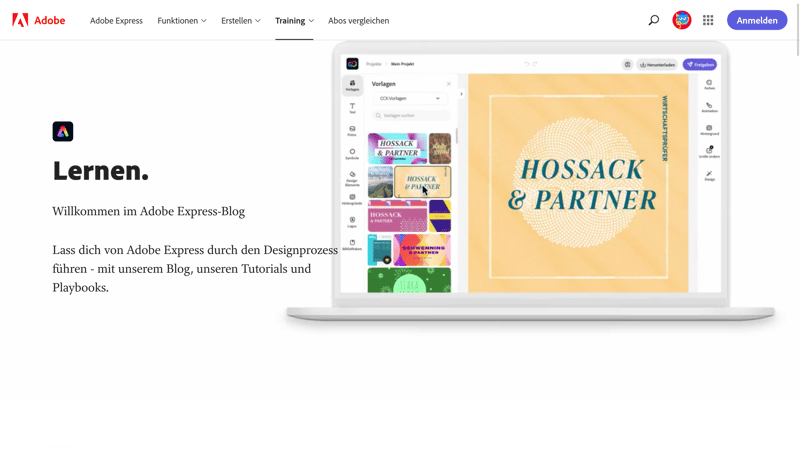This screenshot has width=800, height=450.
Task: Open the search magnifier in header
Action: point(654,20)
